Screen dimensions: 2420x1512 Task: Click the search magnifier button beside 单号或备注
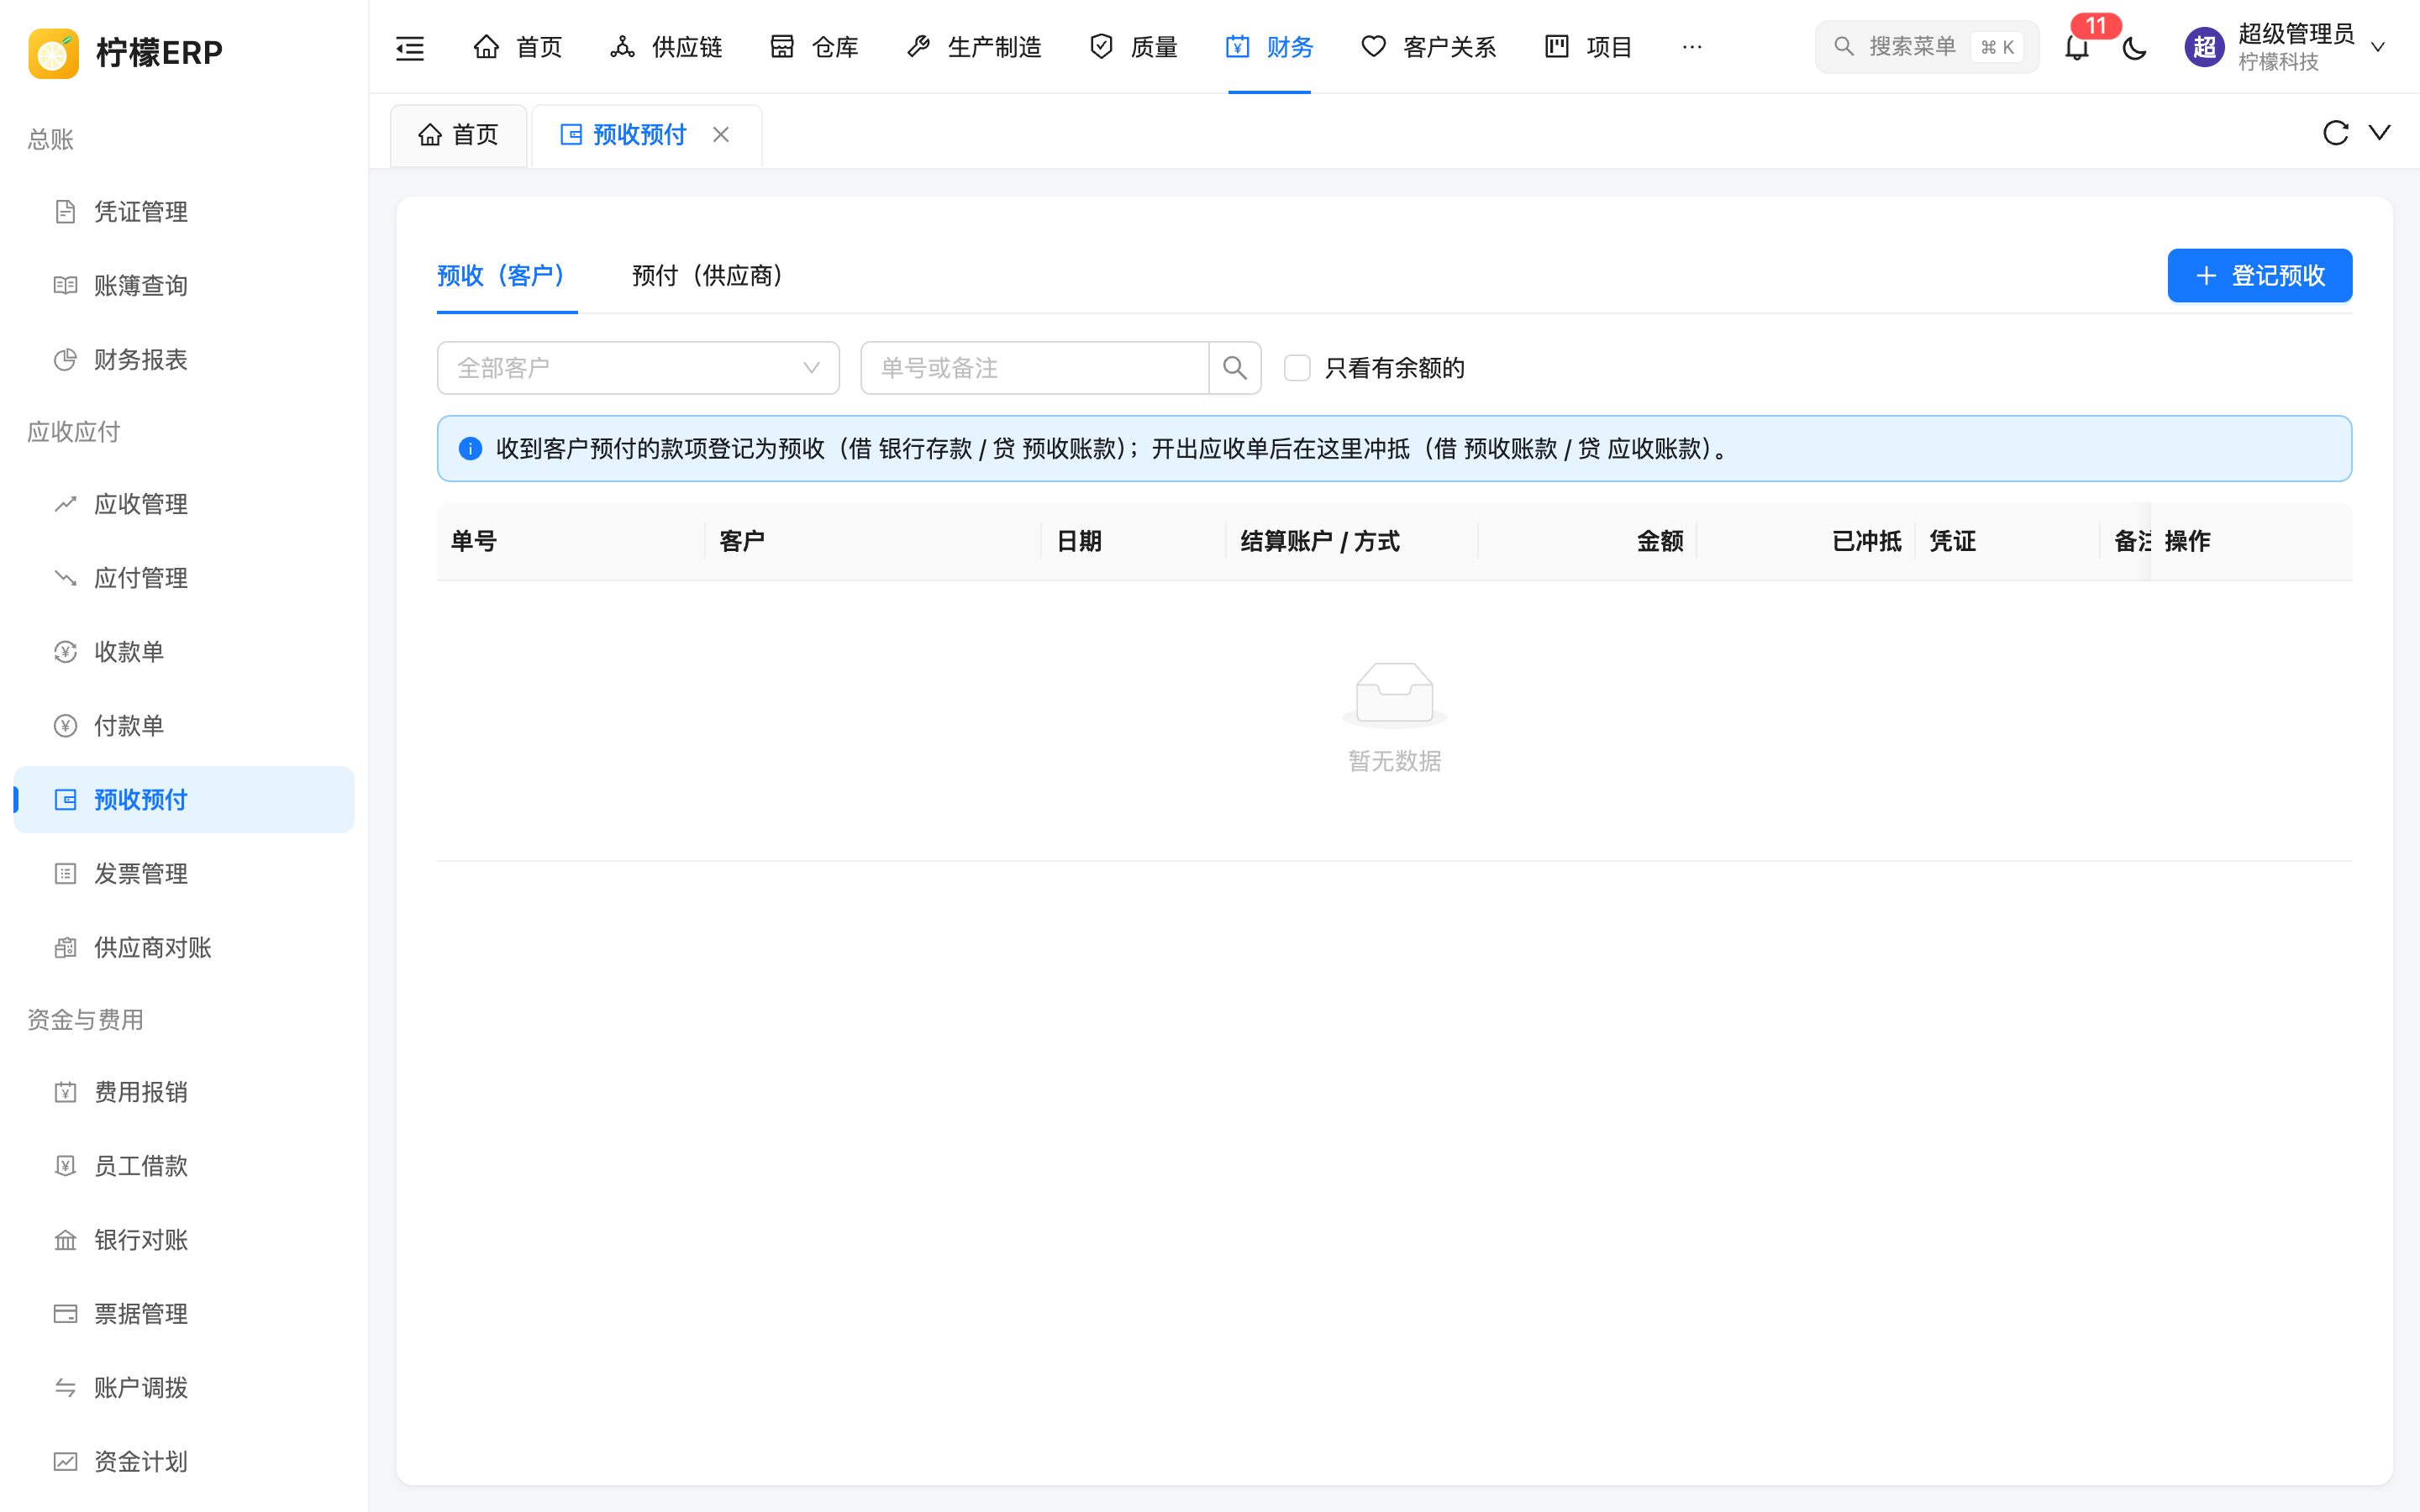1235,368
